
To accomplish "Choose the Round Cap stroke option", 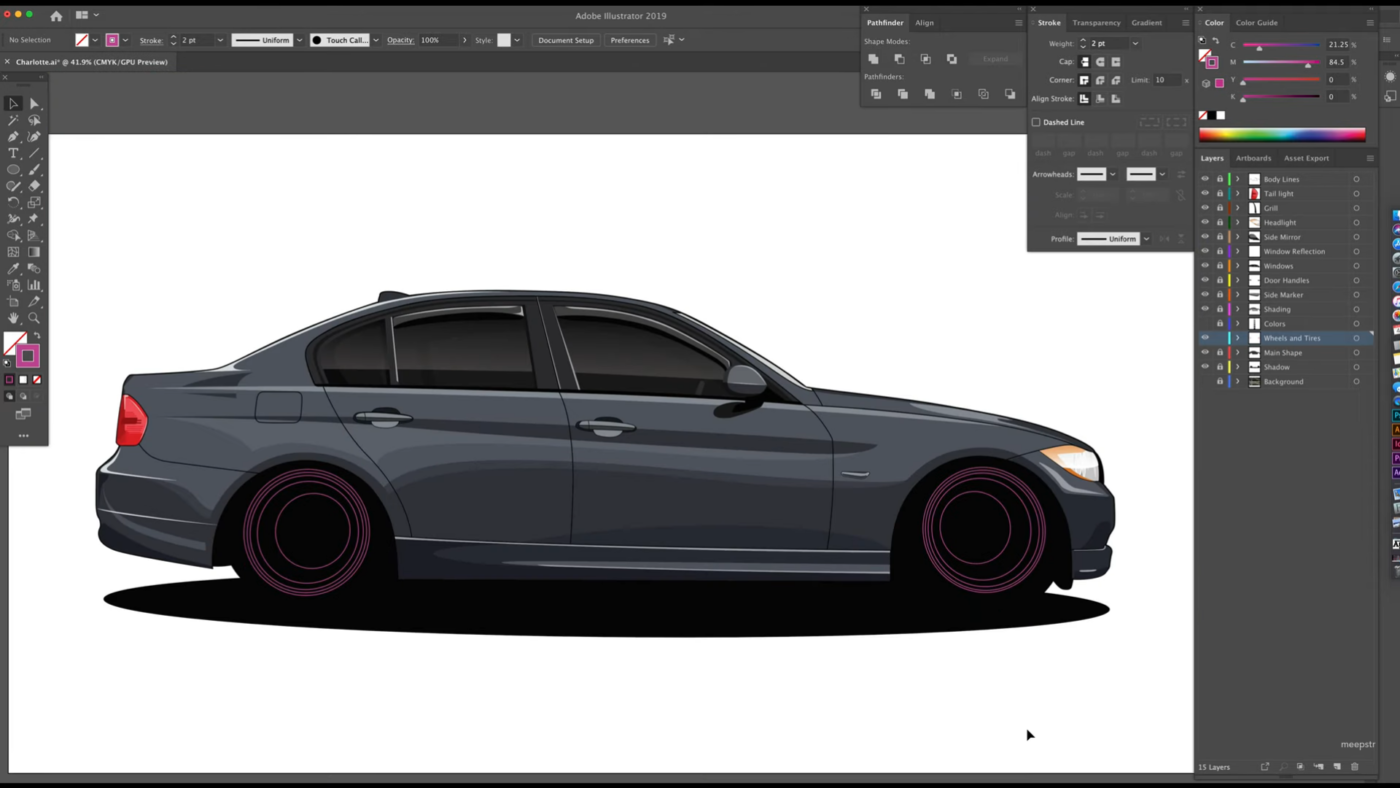I will click(1100, 62).
